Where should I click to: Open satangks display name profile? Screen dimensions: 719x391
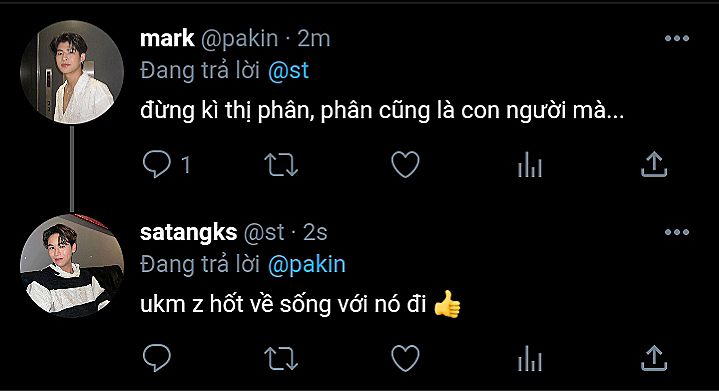(188, 232)
